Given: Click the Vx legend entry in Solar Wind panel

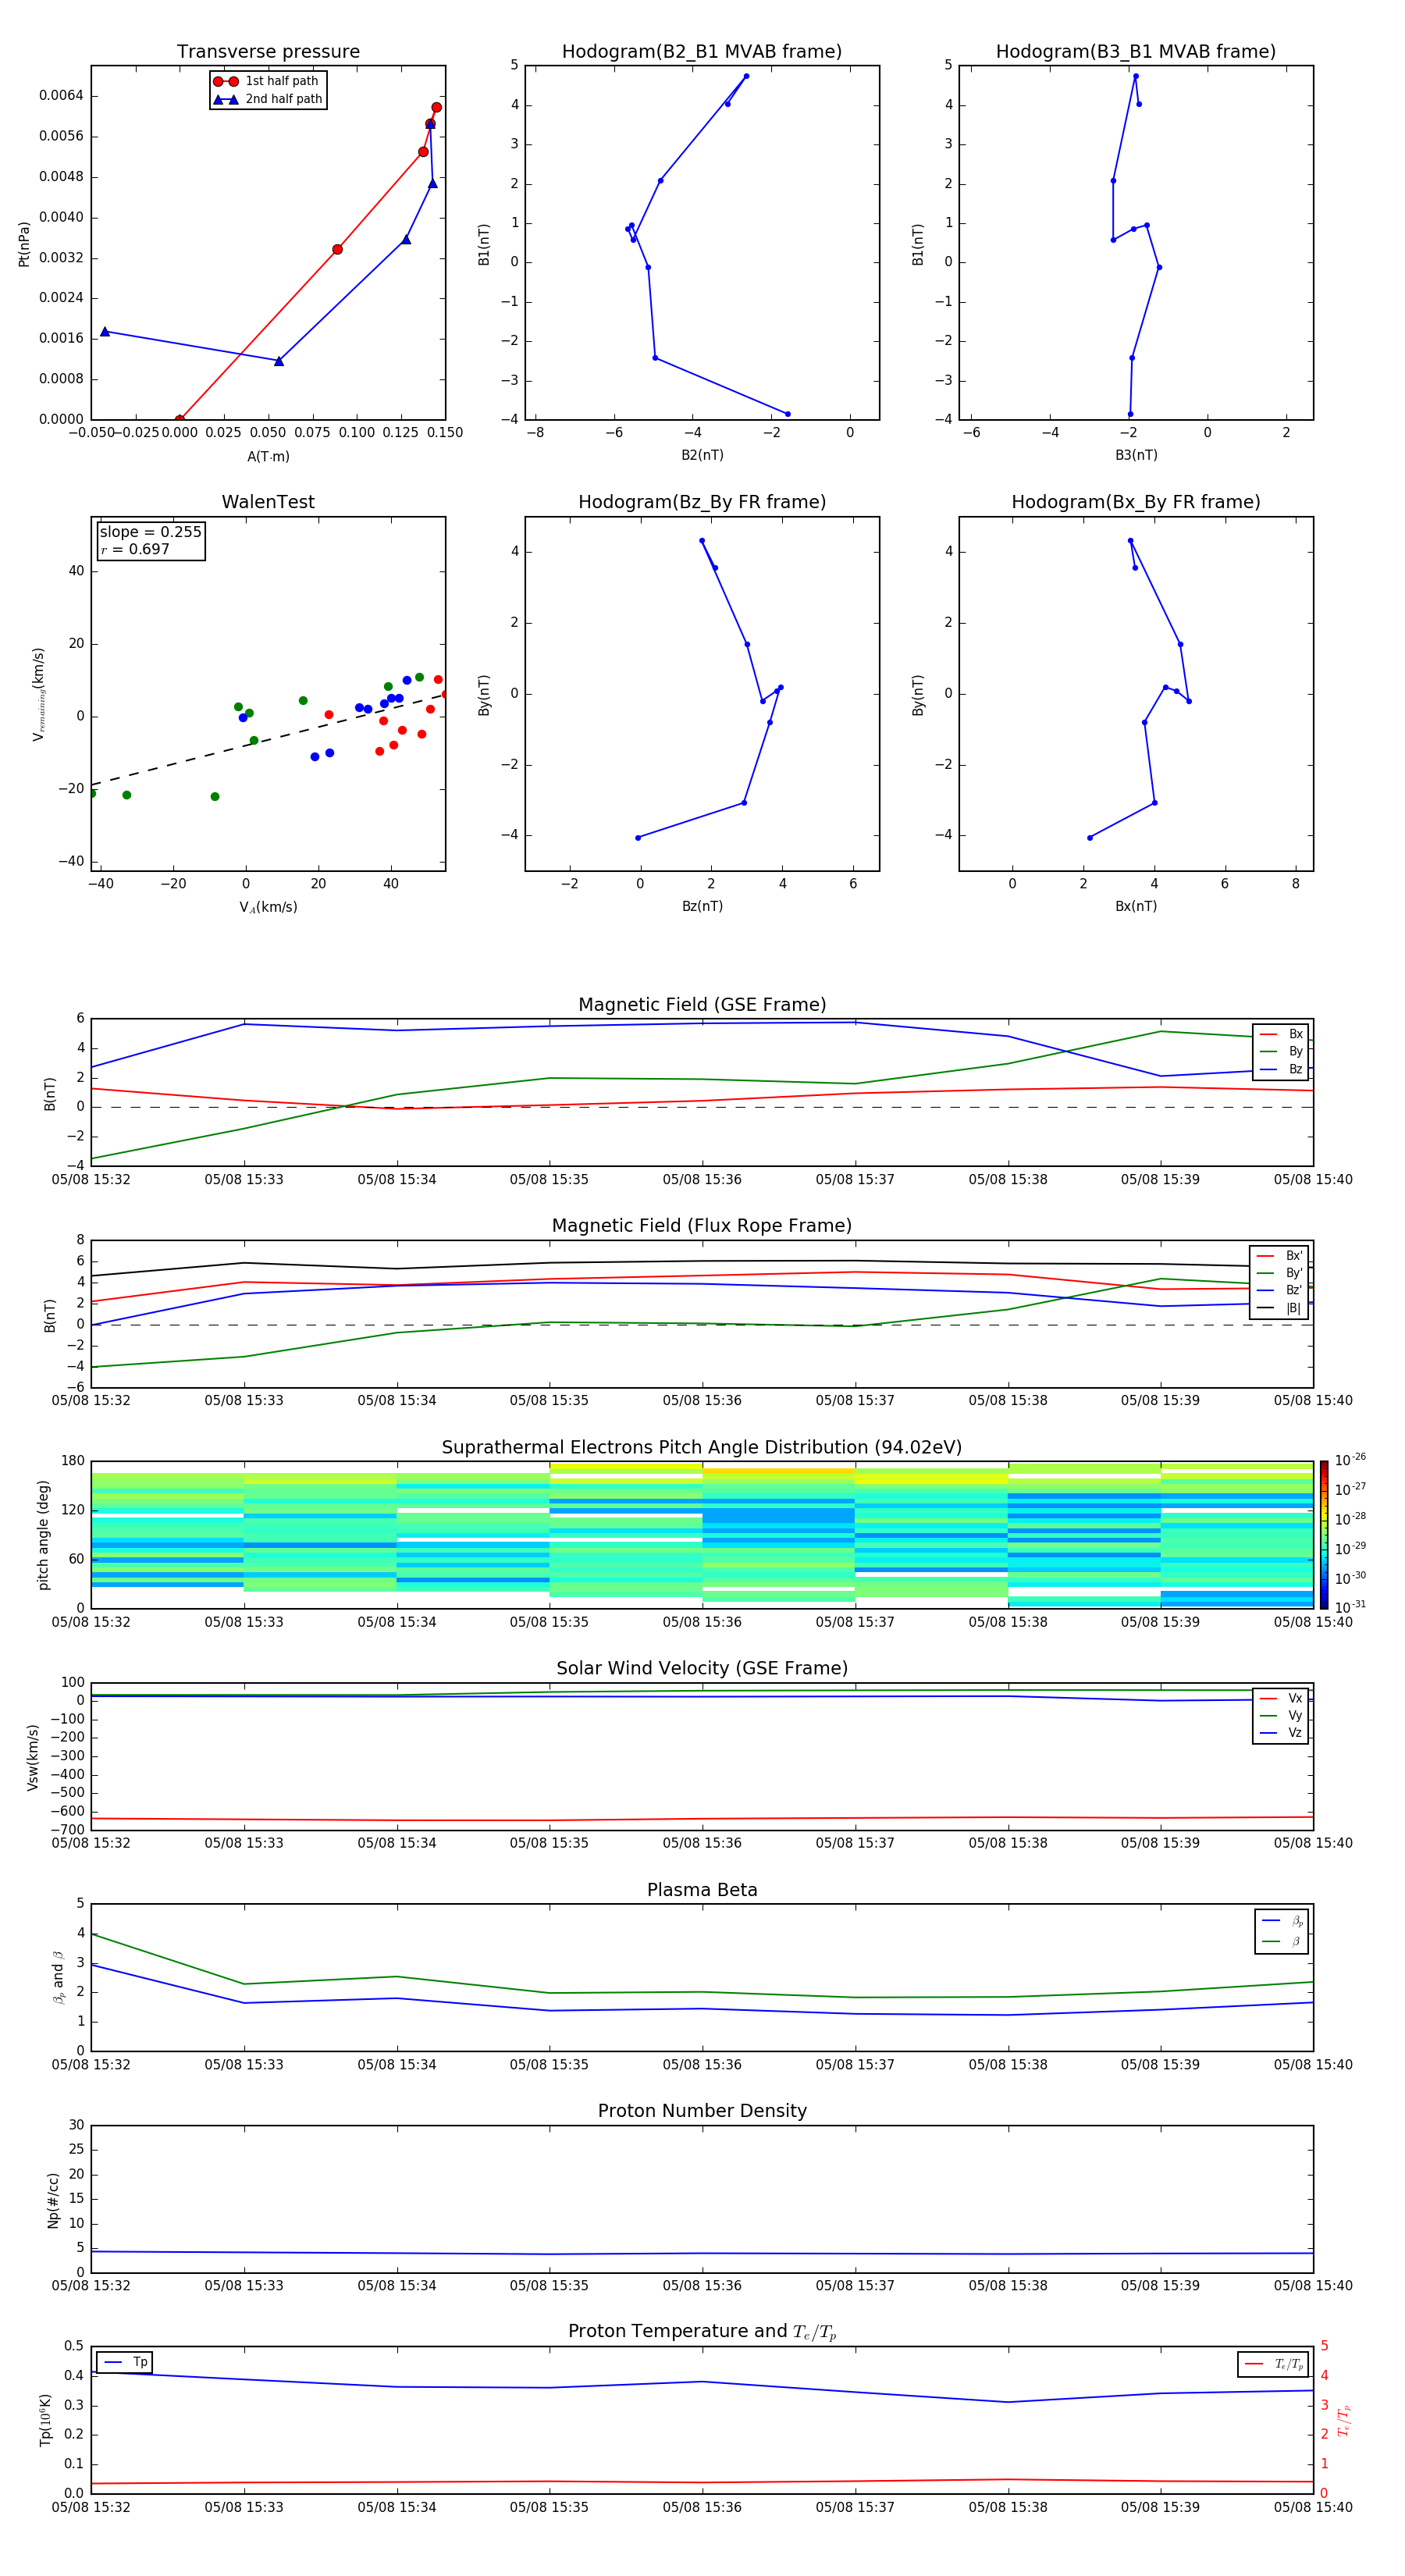Looking at the screenshot, I should pos(1281,1698).
